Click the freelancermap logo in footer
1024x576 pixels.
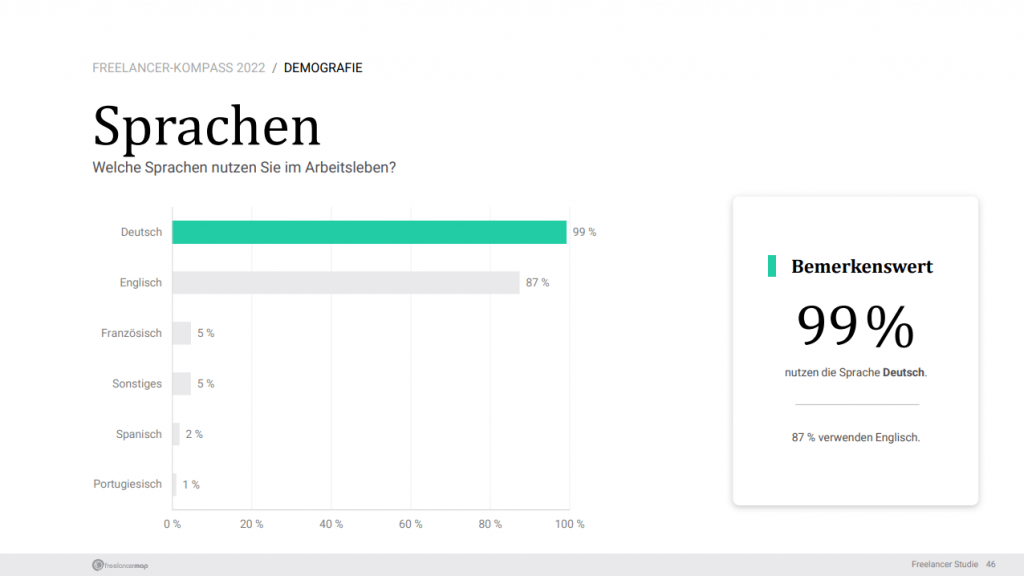pyautogui.click(x=120, y=565)
